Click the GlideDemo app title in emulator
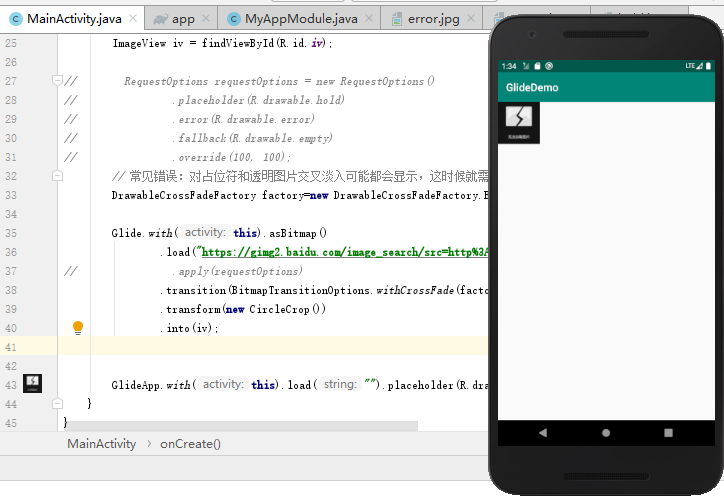Screen dimensions: 724x501 [x=532, y=87]
